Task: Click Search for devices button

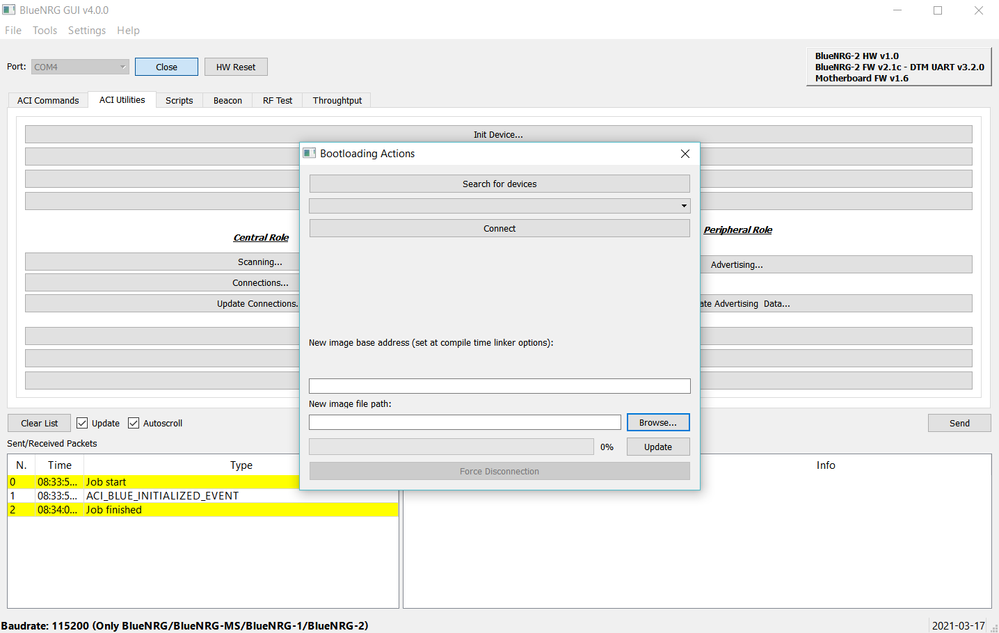Action: tap(500, 184)
